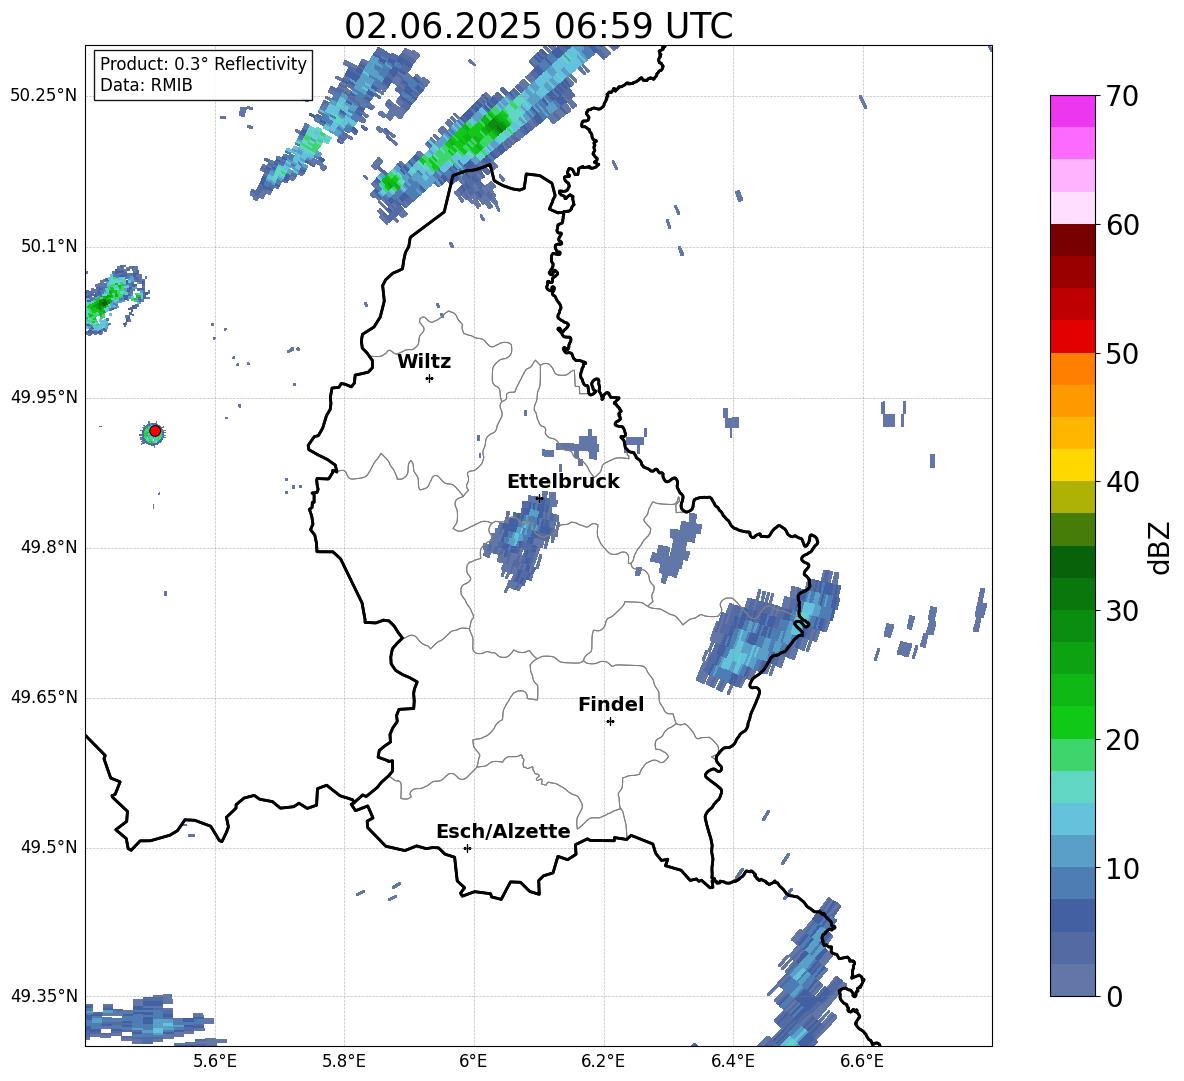This screenshot has width=1184, height=1081.
Task: Click the 49.5°N latitude tick label
Action: (x=48, y=847)
